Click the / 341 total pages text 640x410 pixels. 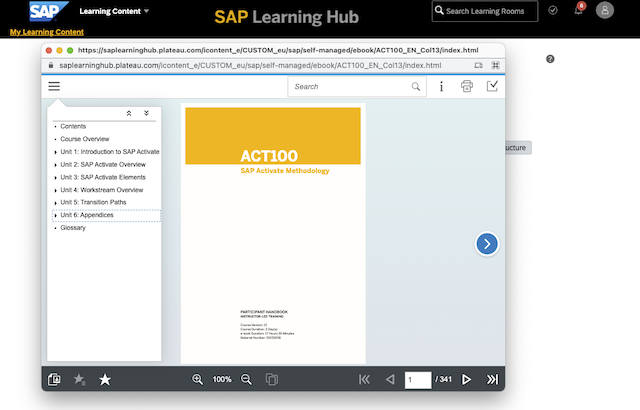443,379
